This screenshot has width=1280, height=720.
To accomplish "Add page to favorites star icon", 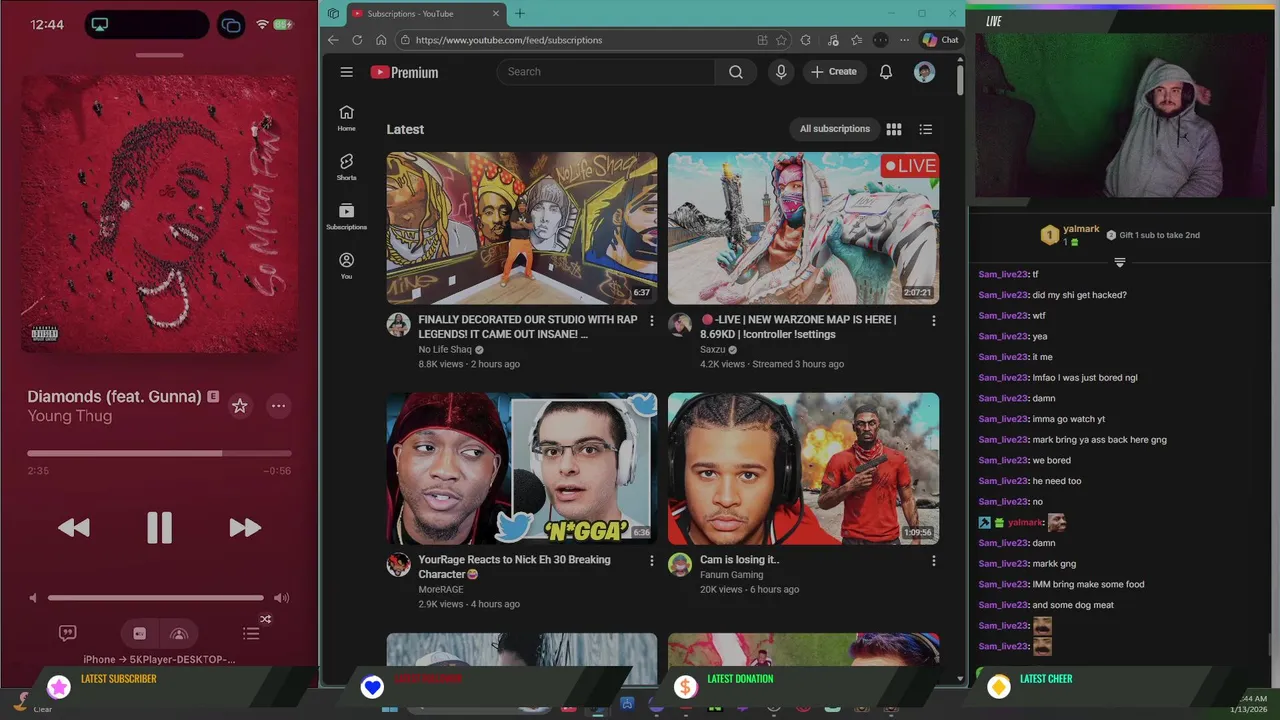I will [781, 40].
